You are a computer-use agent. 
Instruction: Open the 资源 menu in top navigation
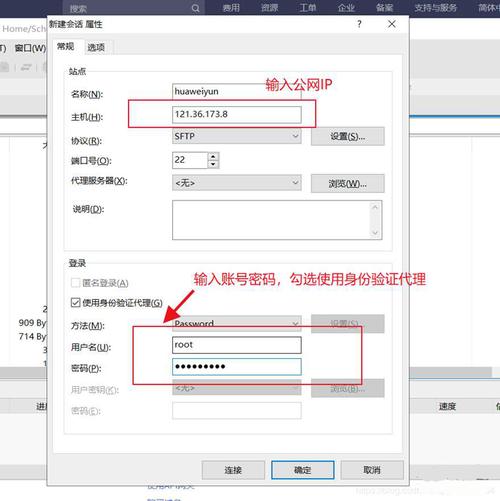(269, 8)
